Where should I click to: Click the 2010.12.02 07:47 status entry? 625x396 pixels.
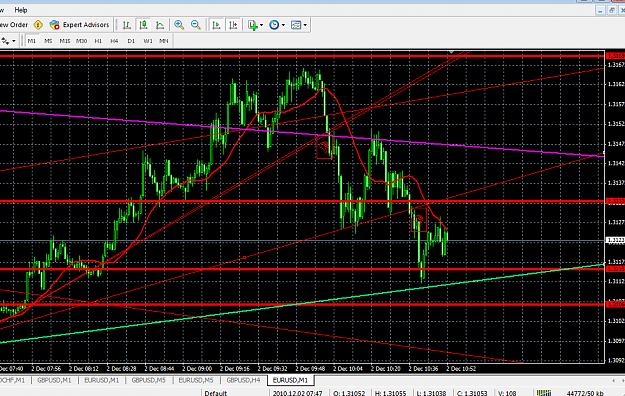[x=297, y=393]
